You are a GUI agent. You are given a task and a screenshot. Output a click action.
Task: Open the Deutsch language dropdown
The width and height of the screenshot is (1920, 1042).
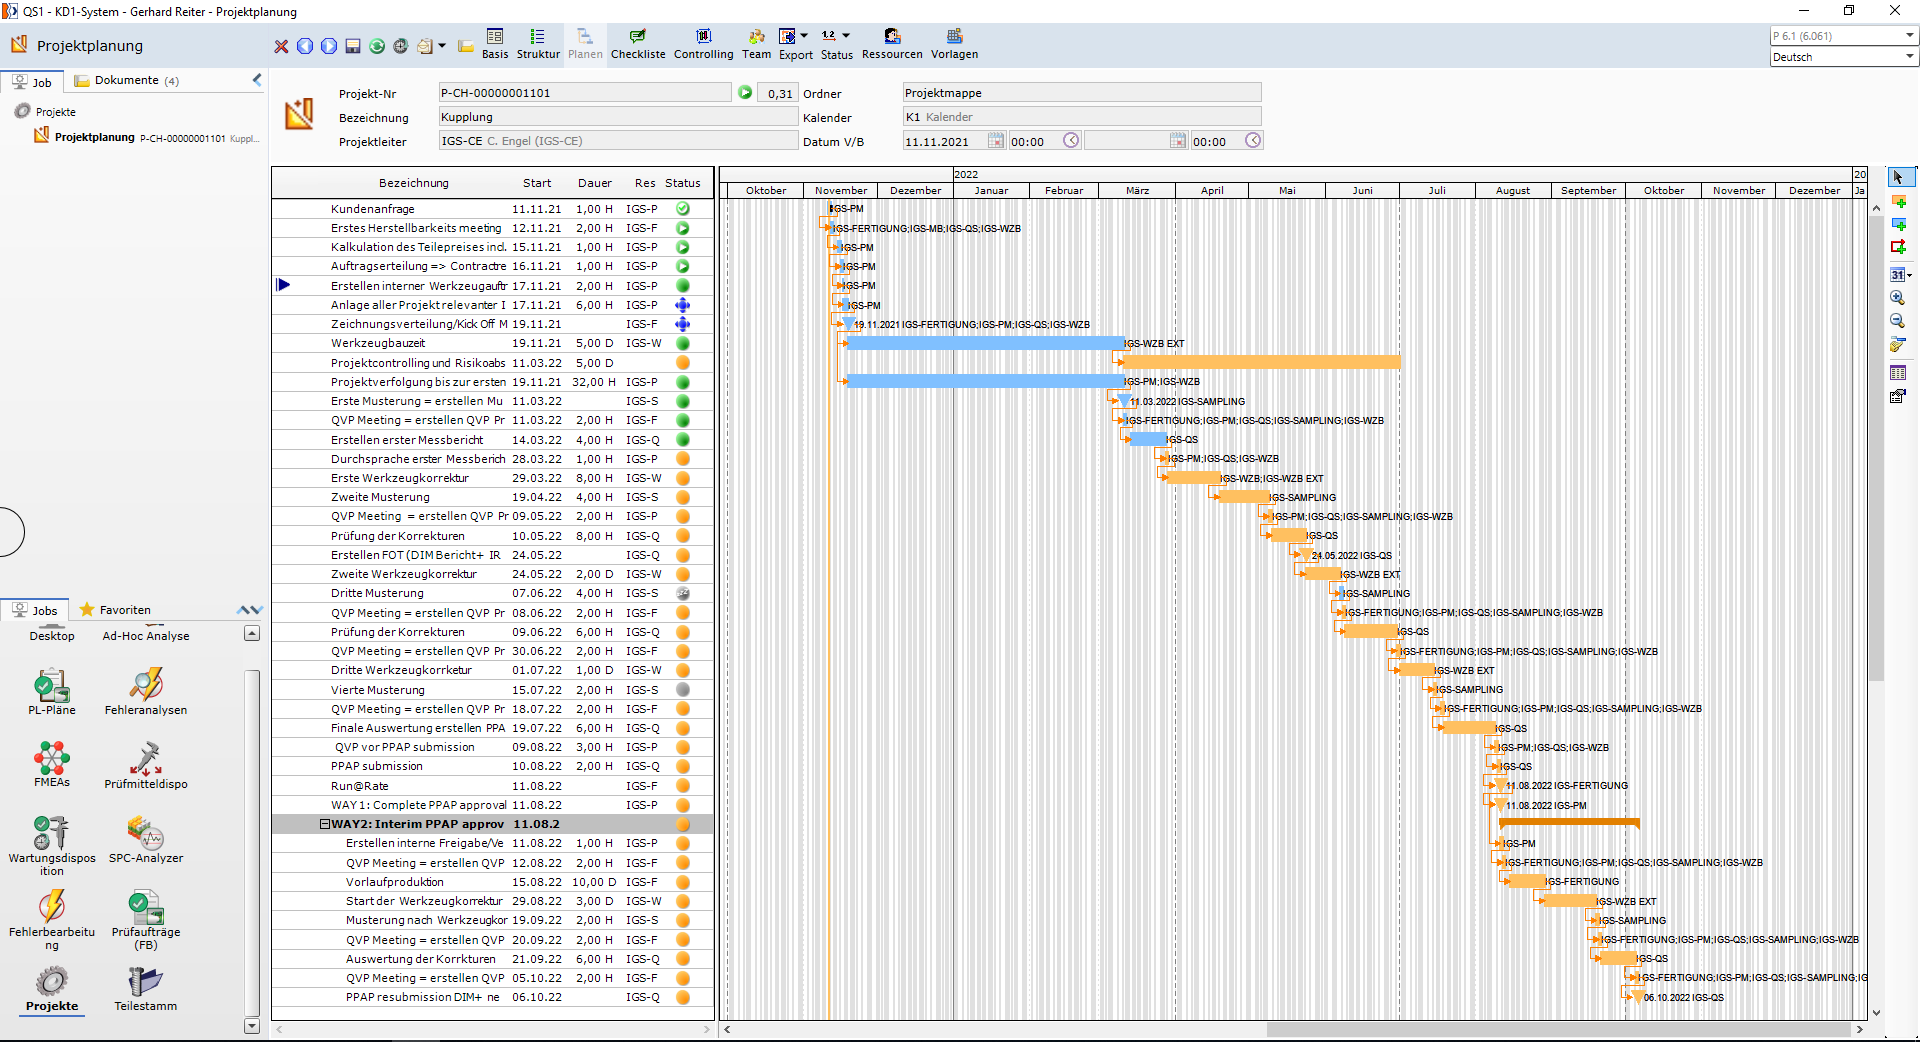[x=1909, y=57]
